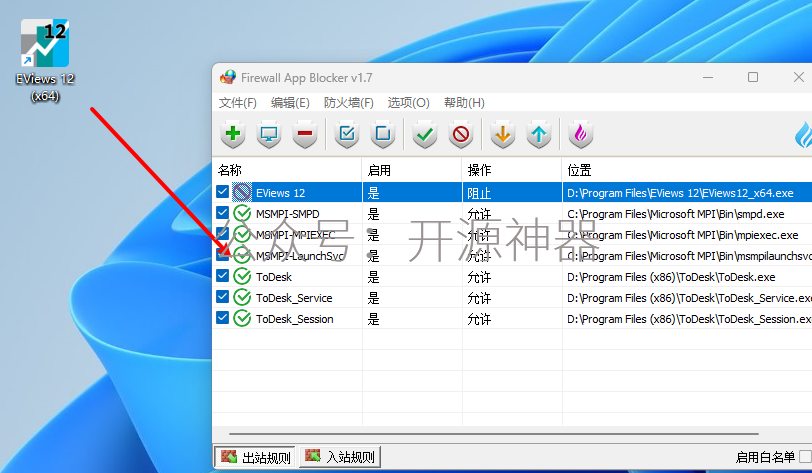Select the ToDesk_Service row name
Image resolution: width=812 pixels, height=473 pixels.
(x=294, y=298)
